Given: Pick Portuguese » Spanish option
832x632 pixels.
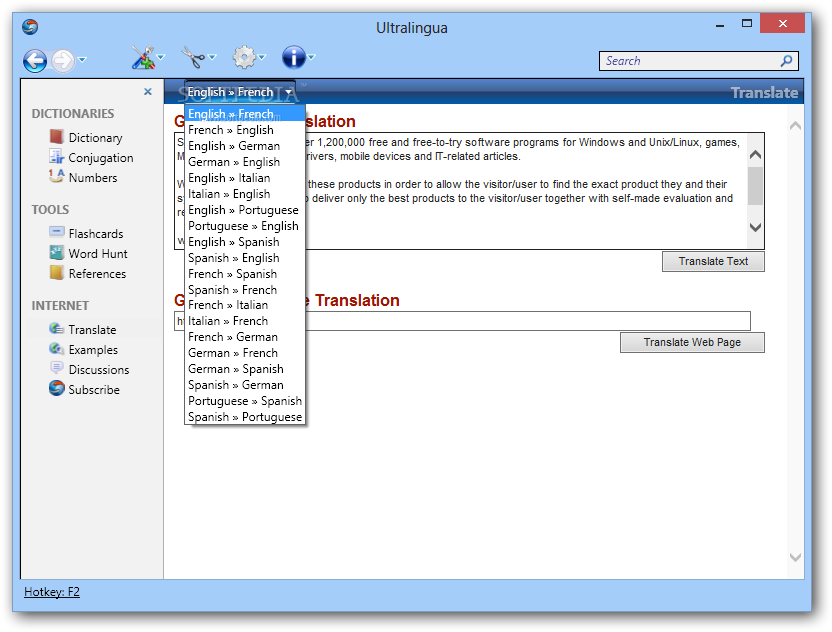Looking at the screenshot, I should pyautogui.click(x=245, y=401).
